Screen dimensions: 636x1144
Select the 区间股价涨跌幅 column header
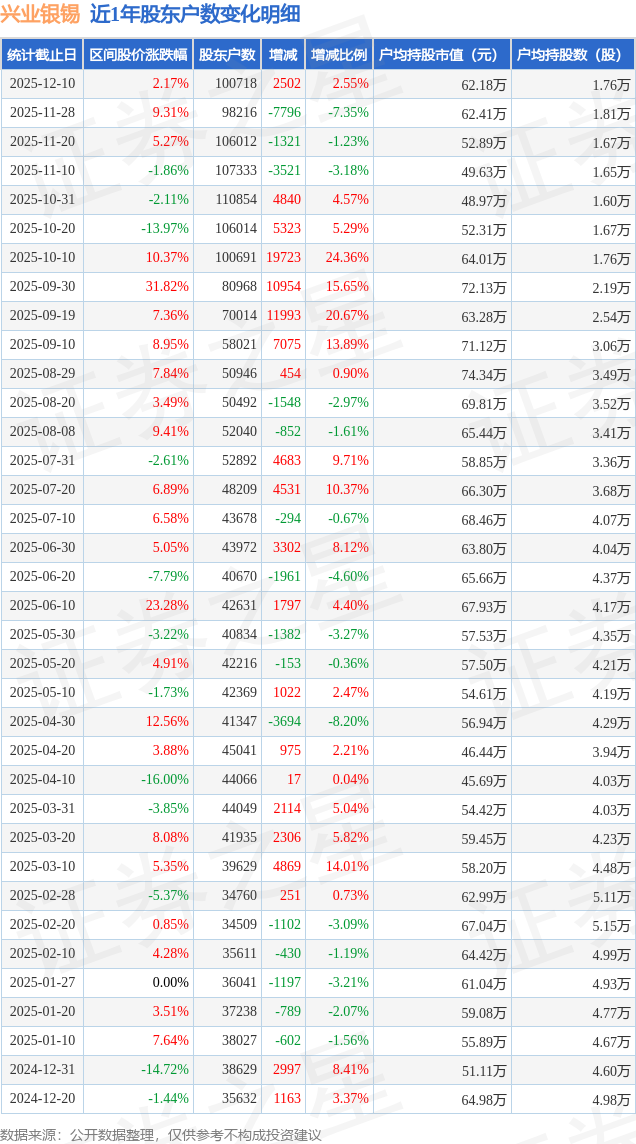[137, 55]
